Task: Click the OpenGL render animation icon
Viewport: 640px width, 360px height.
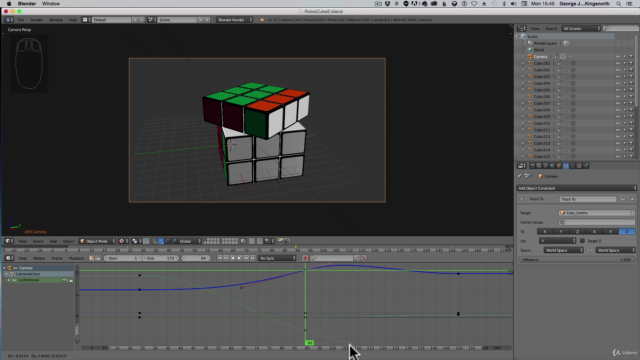Action: (x=286, y=241)
